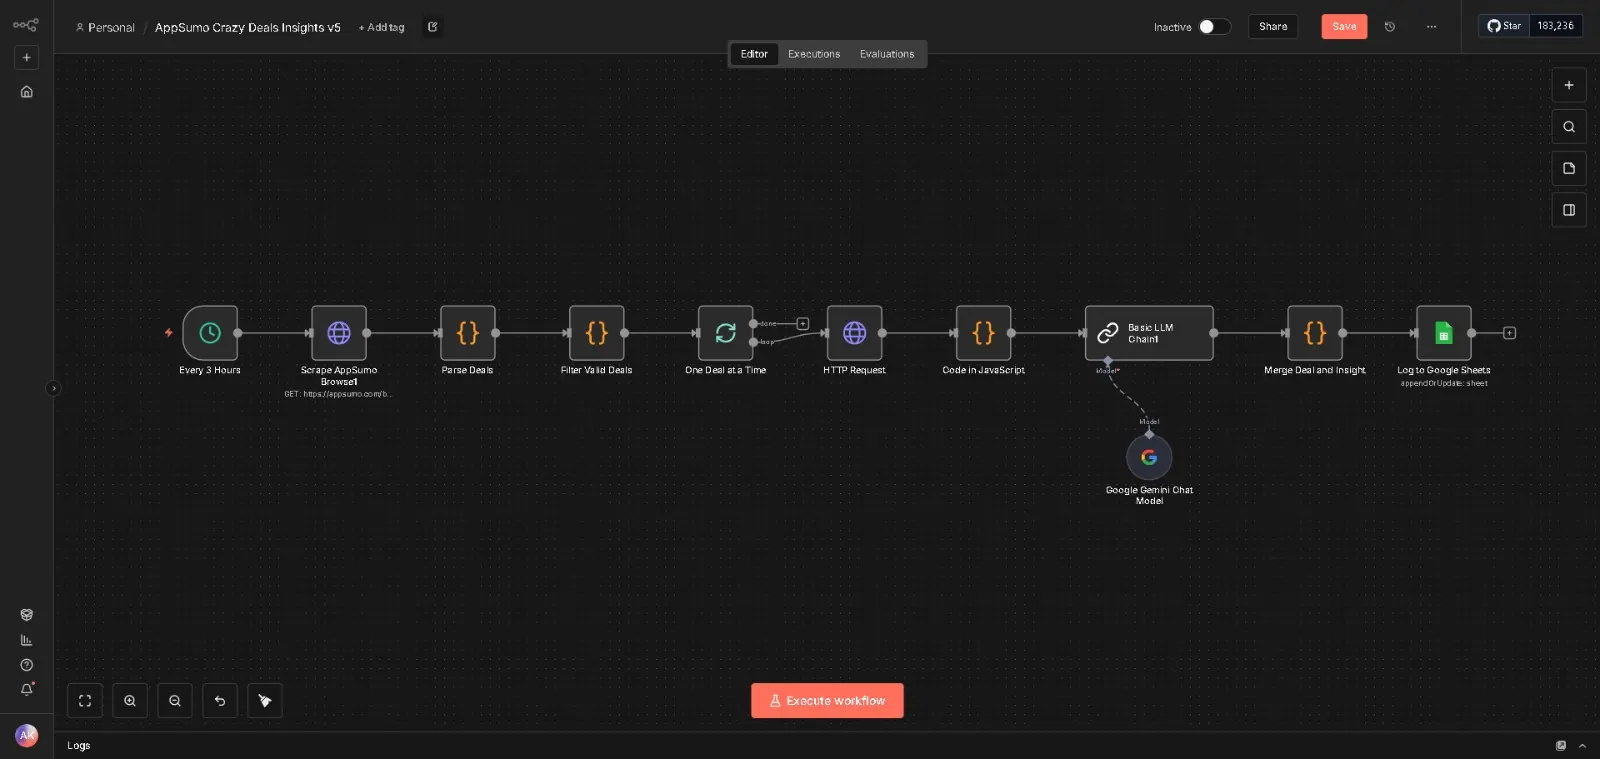
Task: Click the Add tag link
Action: pos(382,28)
